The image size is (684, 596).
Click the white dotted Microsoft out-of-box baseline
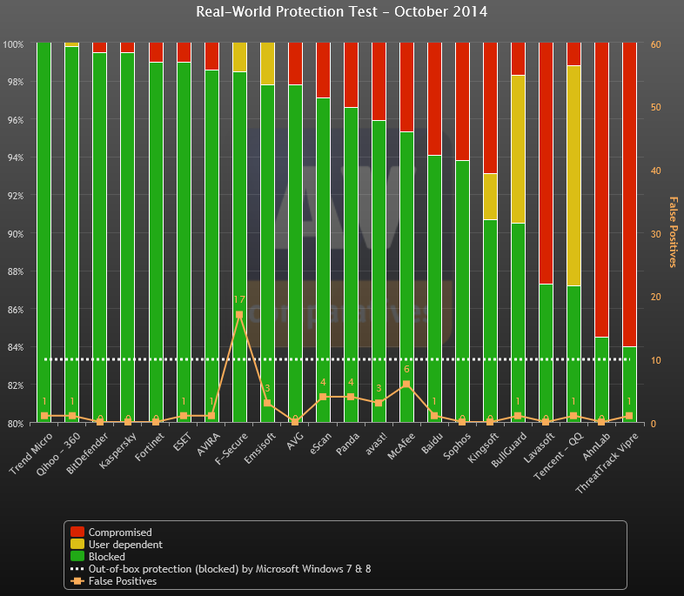[337, 360]
